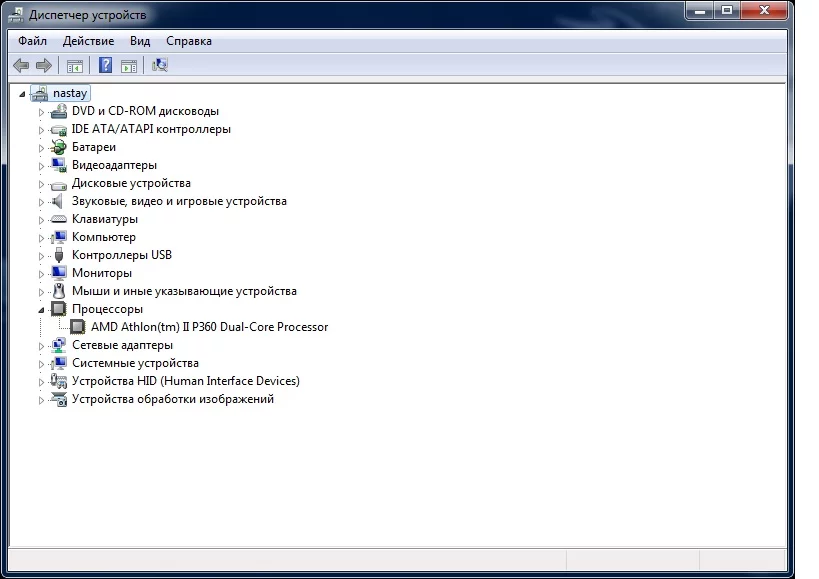Expand the Видеоадаптеры node

41,166
